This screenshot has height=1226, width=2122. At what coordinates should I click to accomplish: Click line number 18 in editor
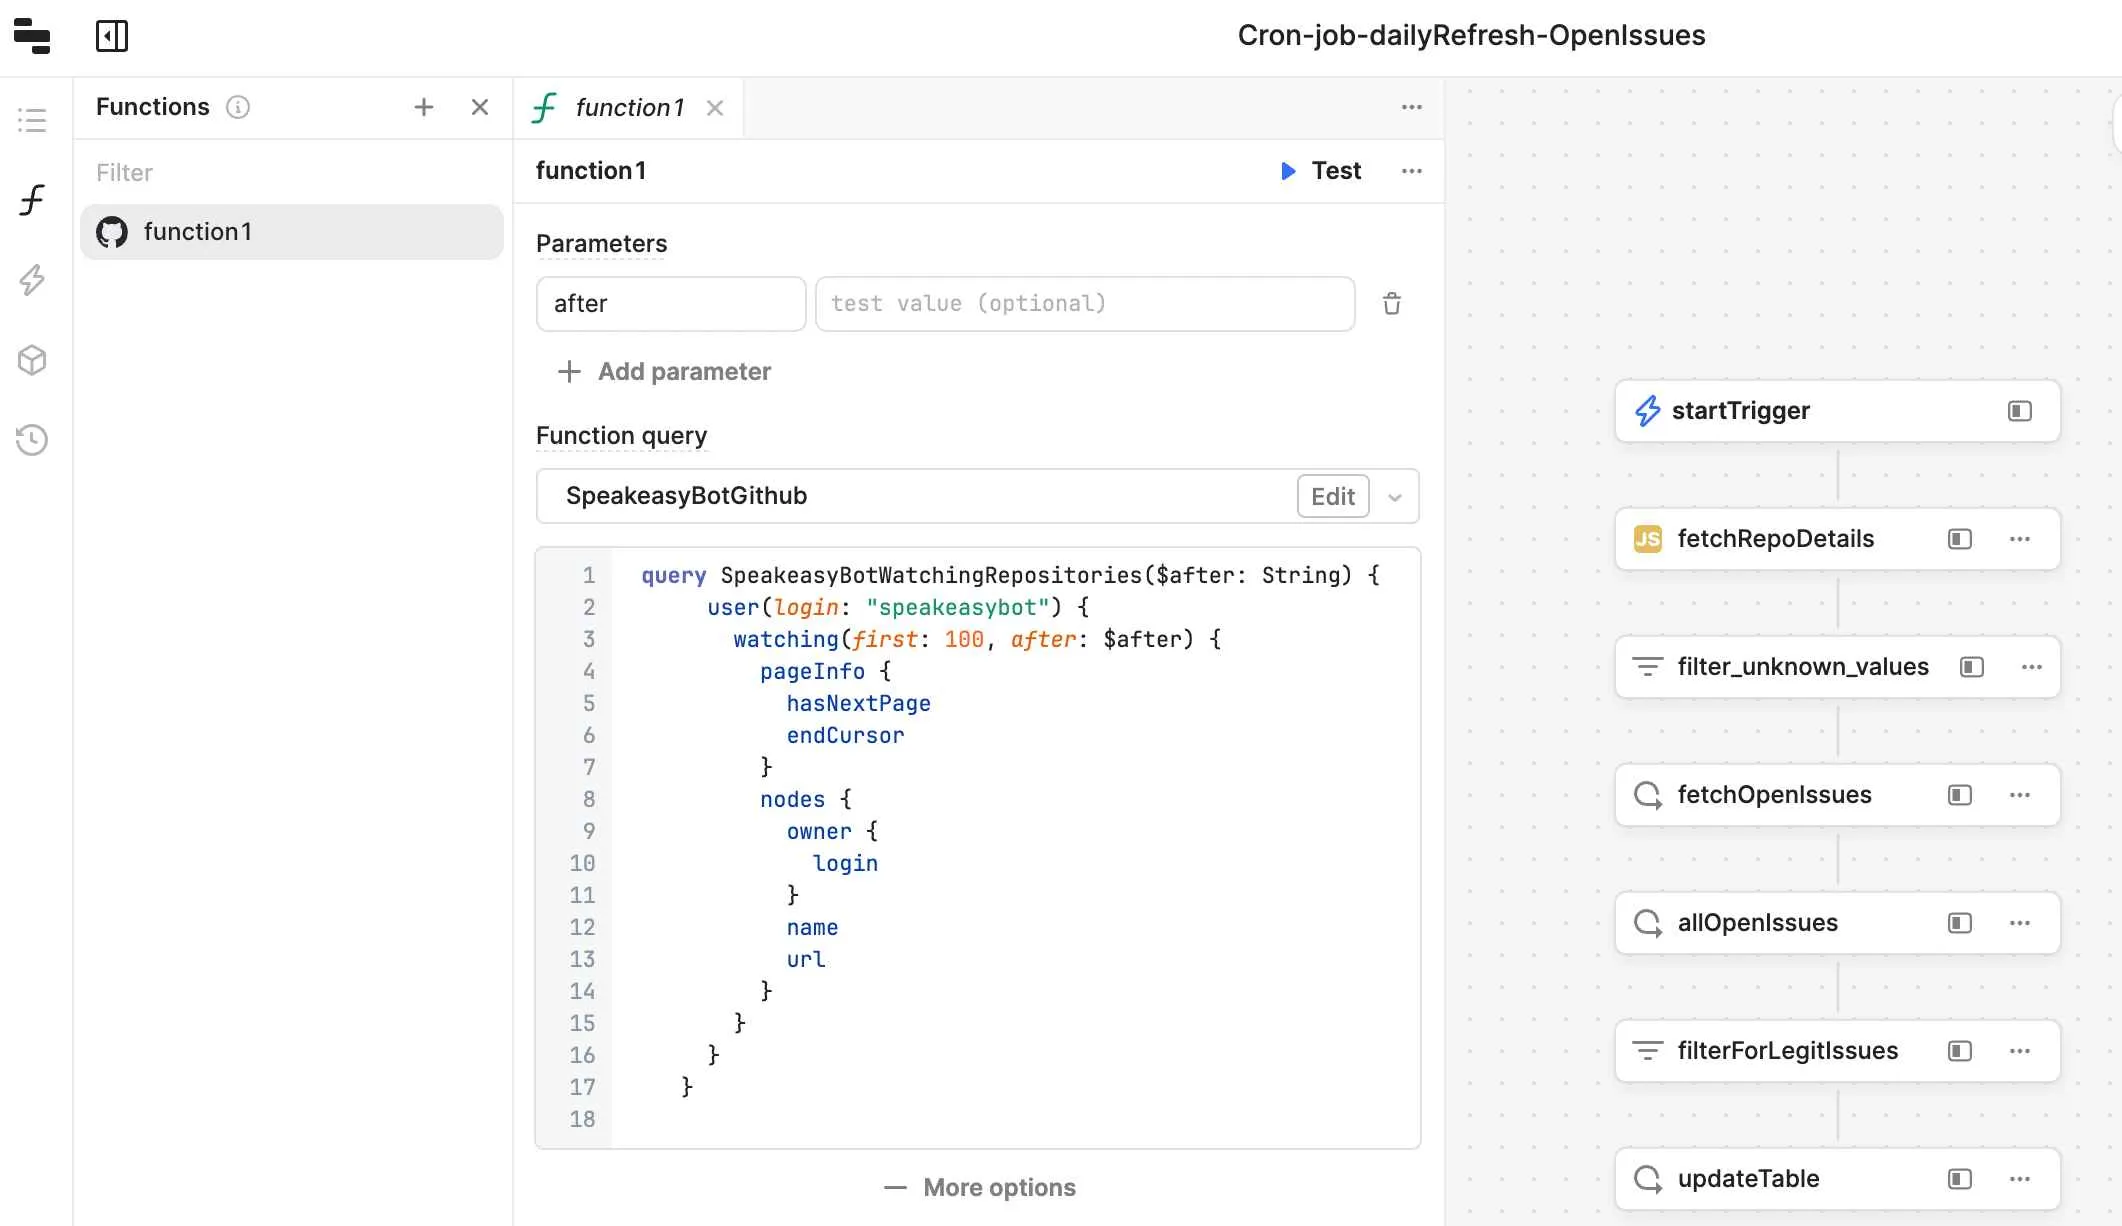click(582, 1120)
